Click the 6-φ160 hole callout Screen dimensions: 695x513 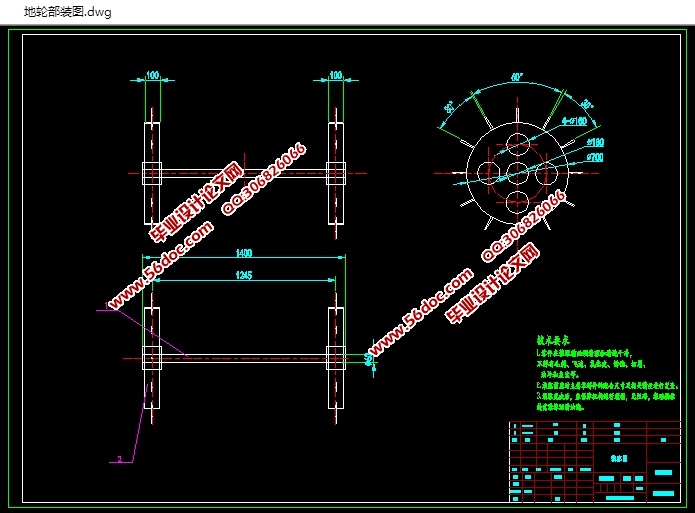point(574,121)
